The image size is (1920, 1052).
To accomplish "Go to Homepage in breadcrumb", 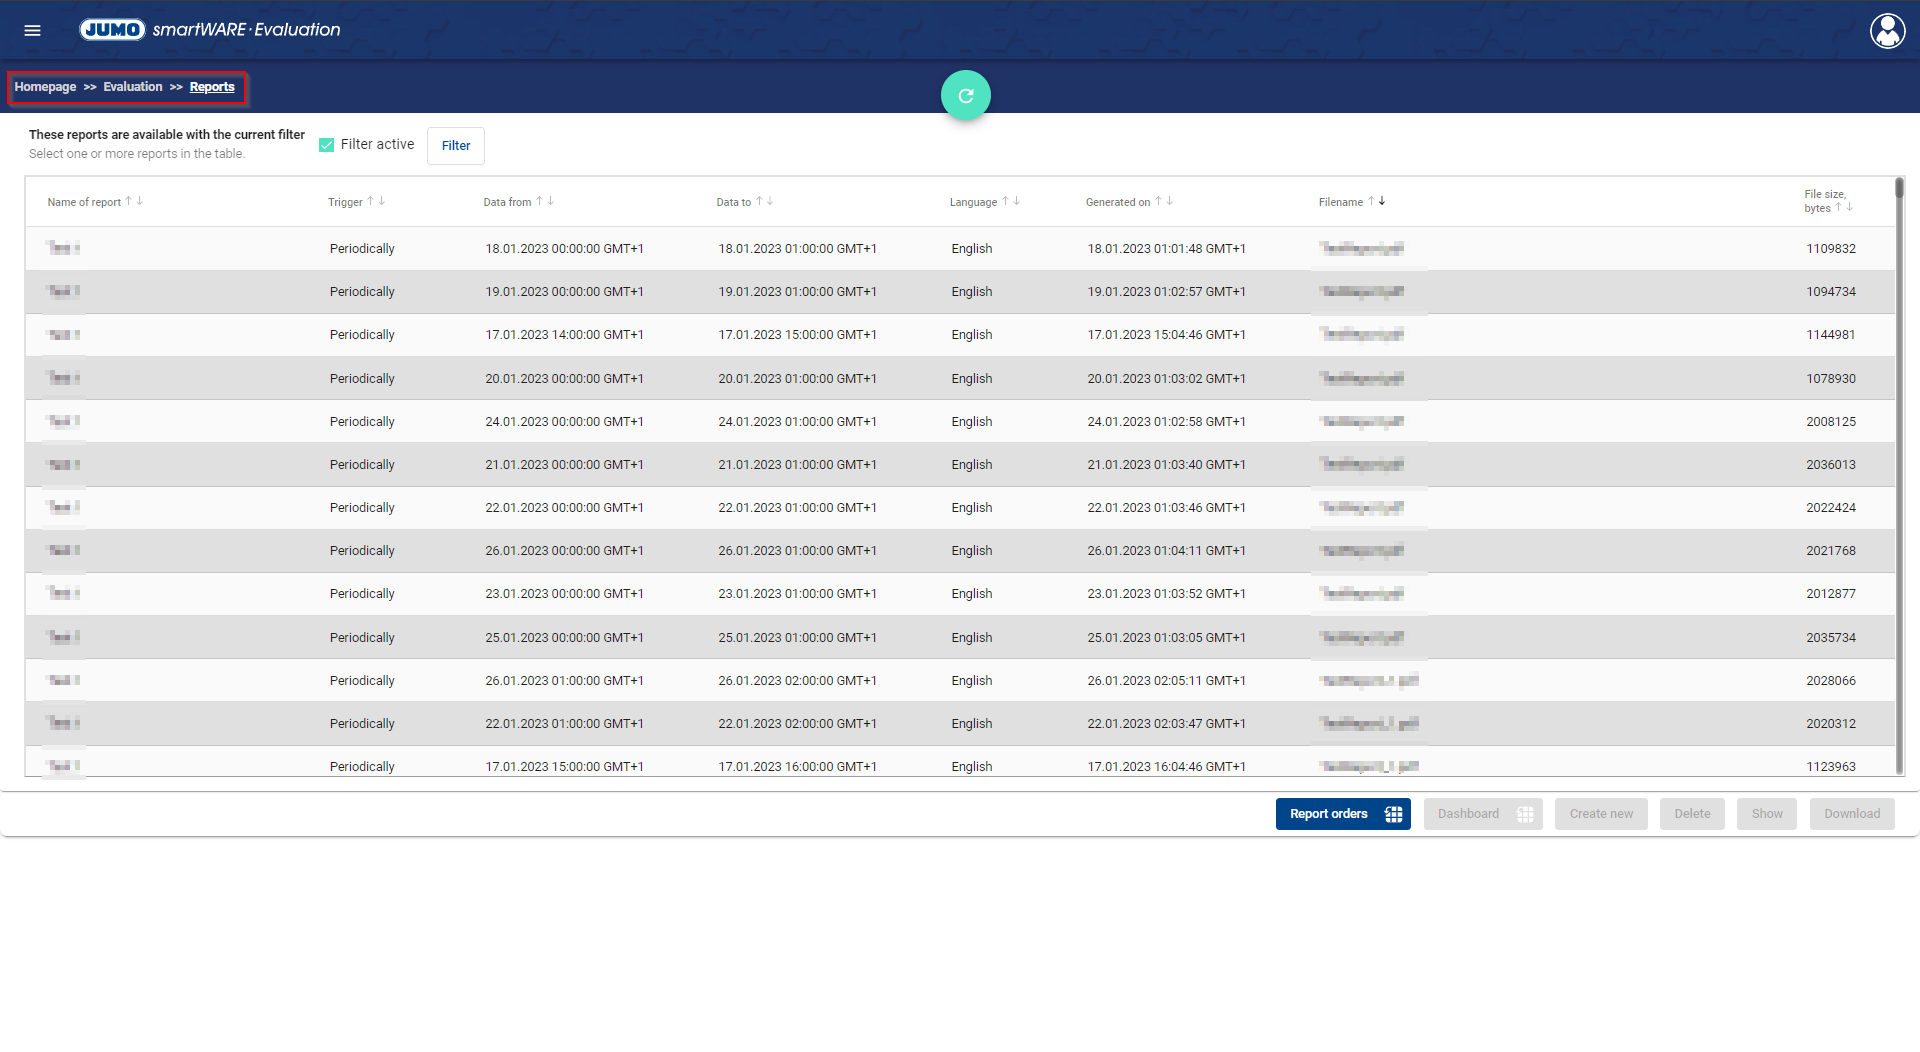I will 45,87.
